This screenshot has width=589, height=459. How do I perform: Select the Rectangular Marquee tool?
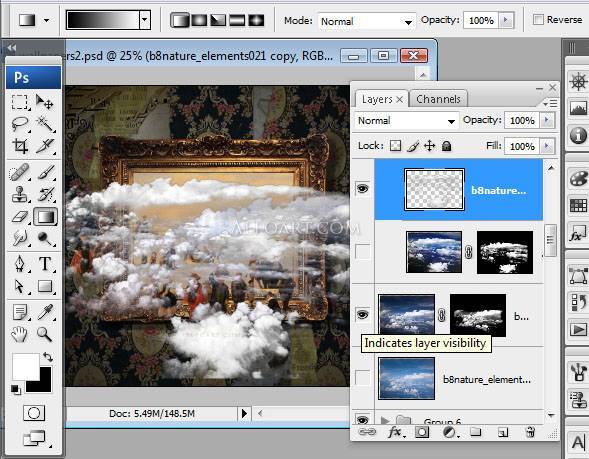[20, 102]
